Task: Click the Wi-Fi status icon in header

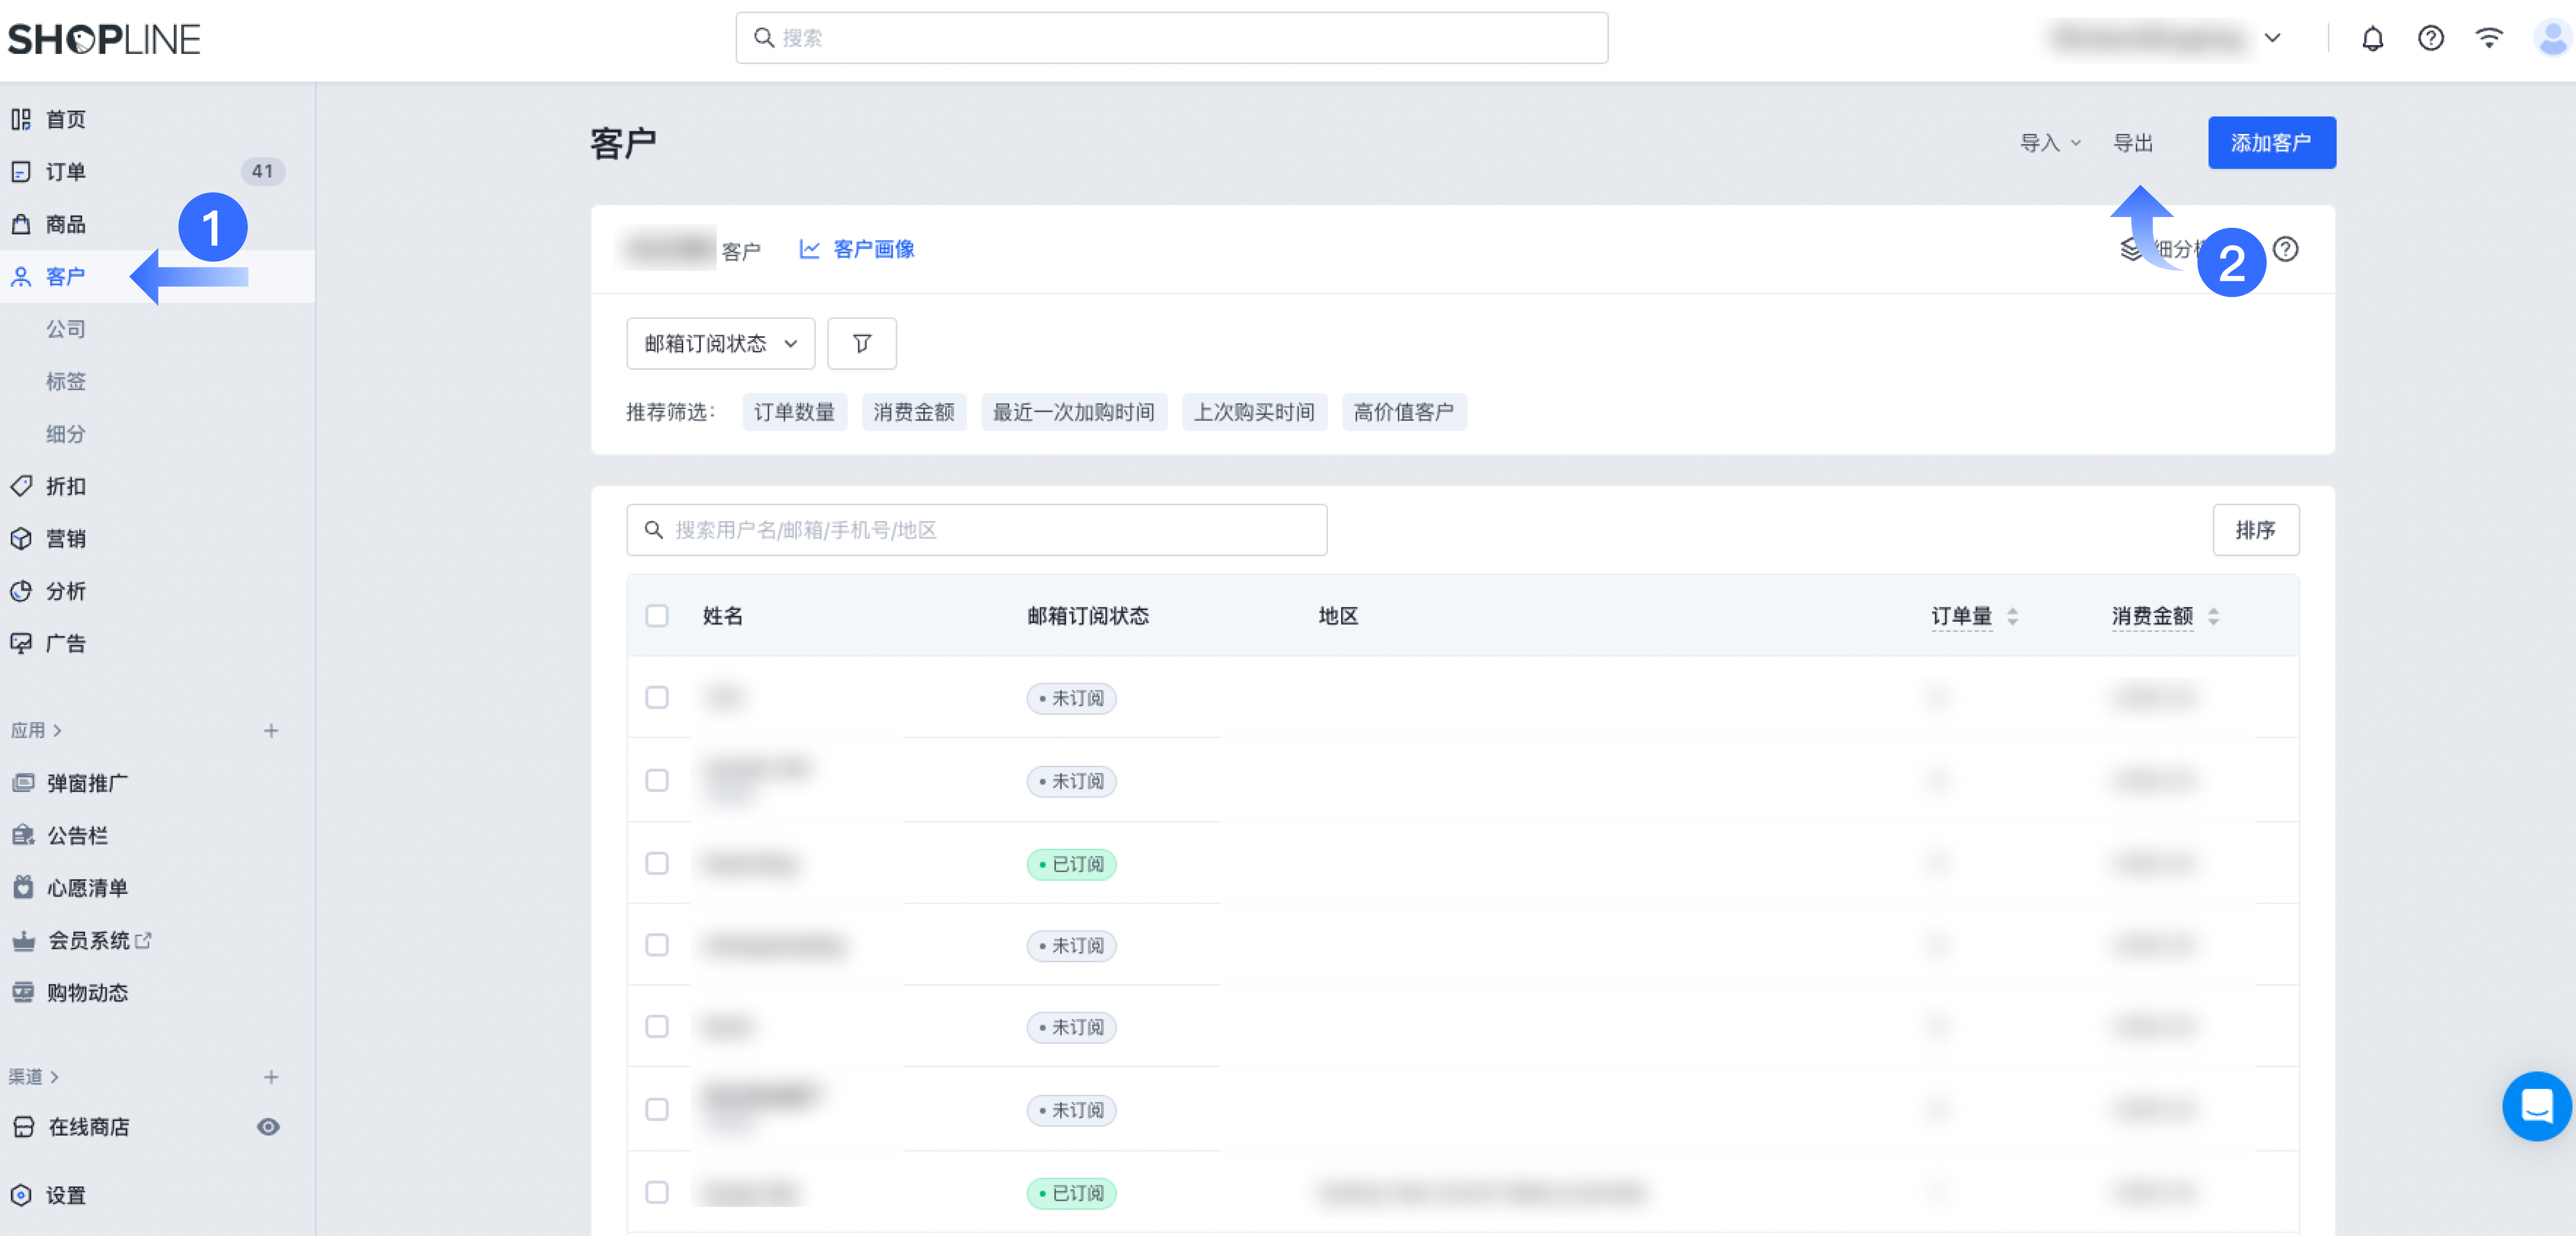Action: pyautogui.click(x=2489, y=38)
